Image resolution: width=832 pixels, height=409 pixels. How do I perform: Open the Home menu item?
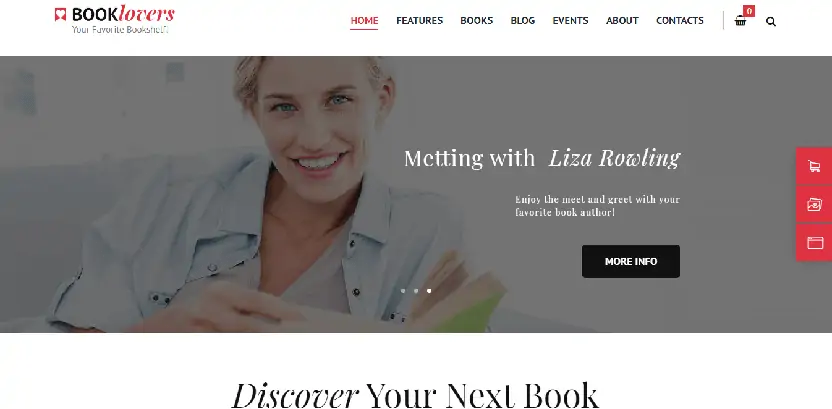tap(364, 21)
